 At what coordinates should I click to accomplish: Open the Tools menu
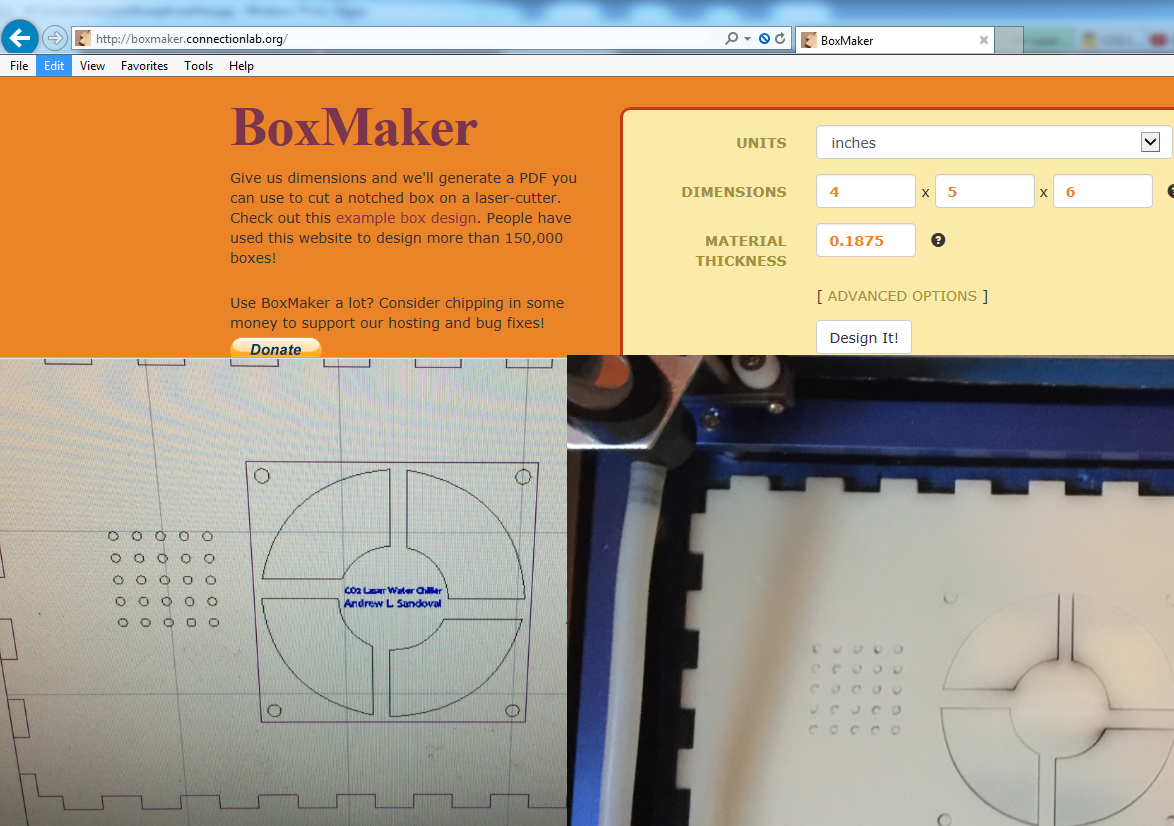coord(198,66)
